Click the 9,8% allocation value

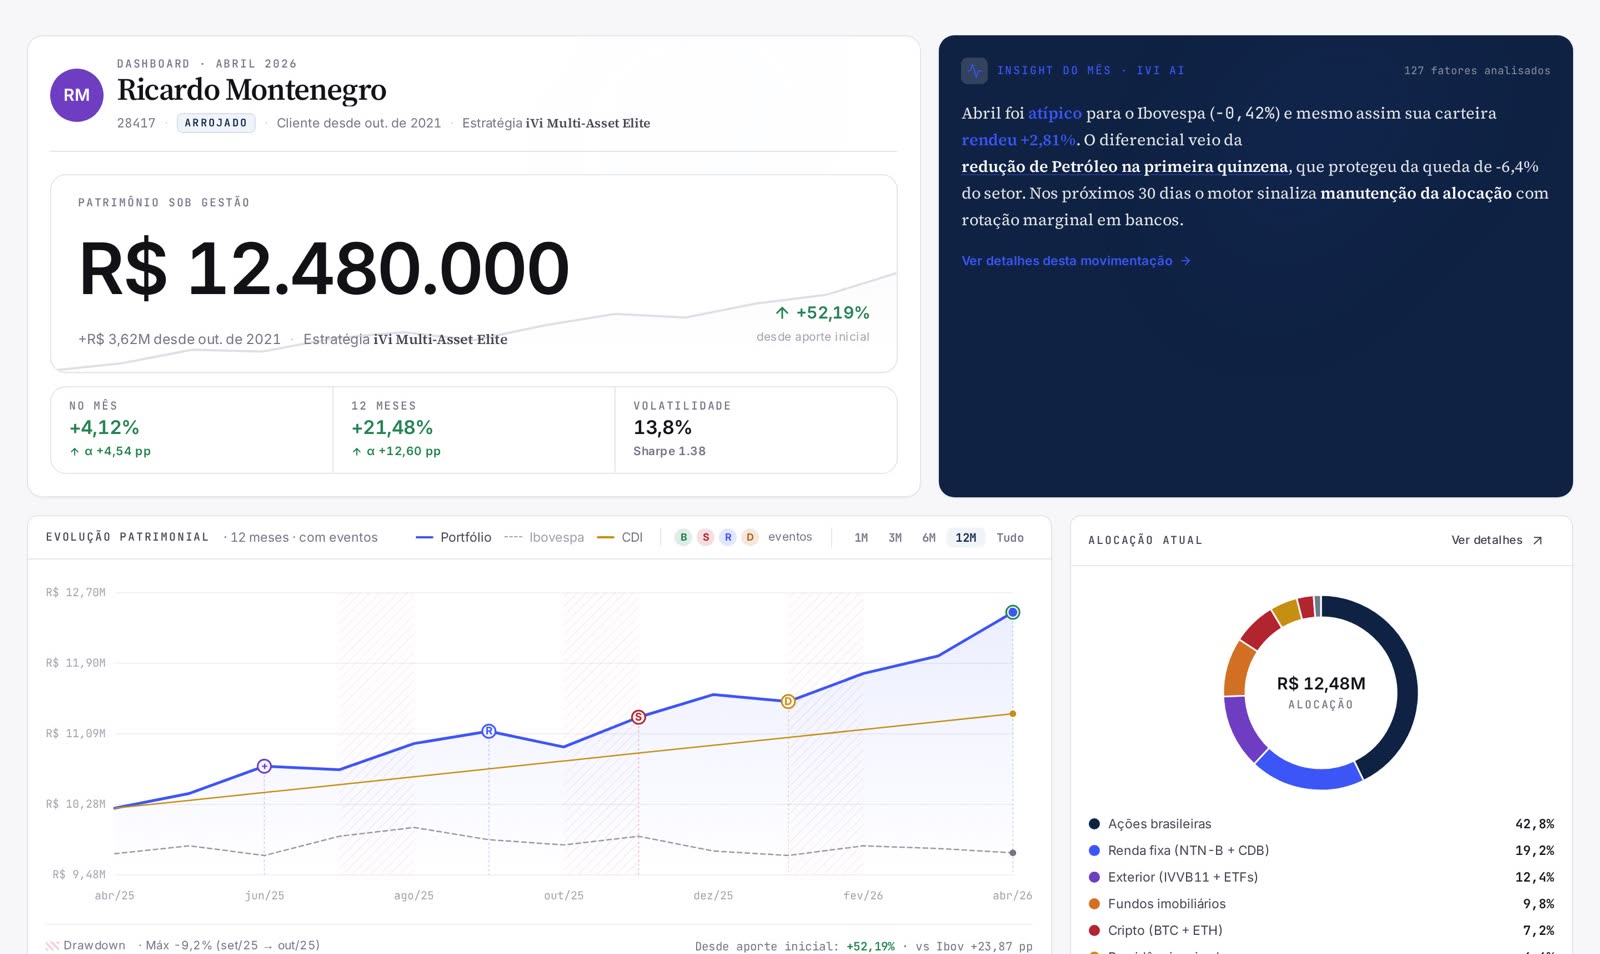coord(1538,904)
